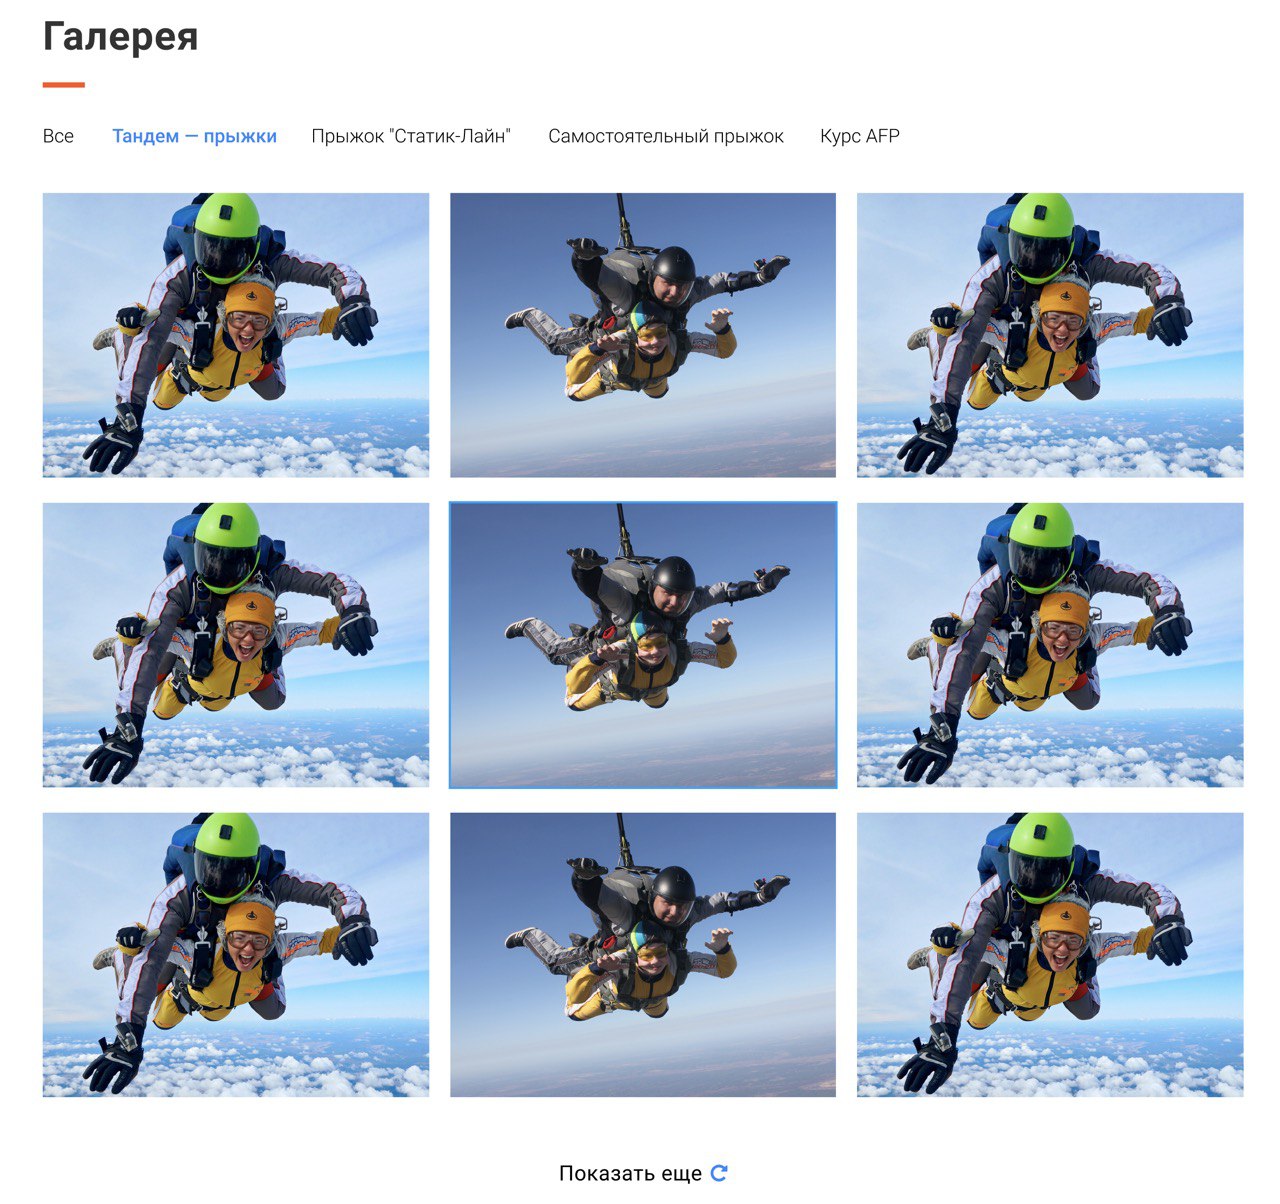This screenshot has height=1204, width=1280.
Task: Open the first-row right skydiving photo
Action: pyautogui.click(x=1050, y=335)
